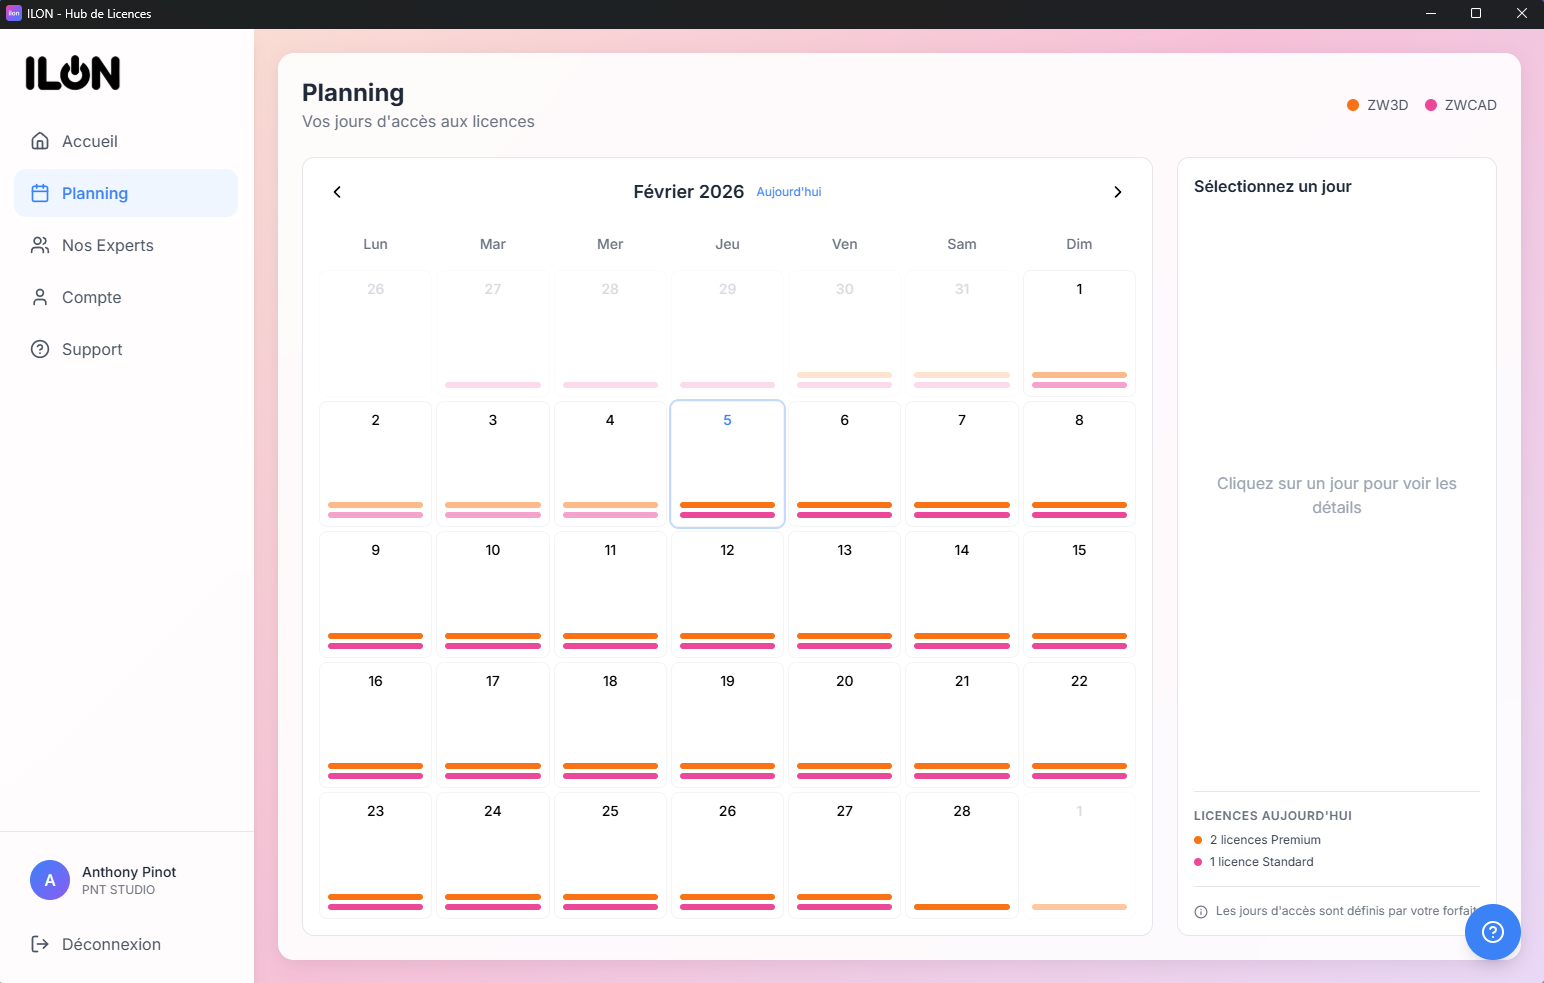
Task: Click Déconnexion to log out
Action: (111, 944)
